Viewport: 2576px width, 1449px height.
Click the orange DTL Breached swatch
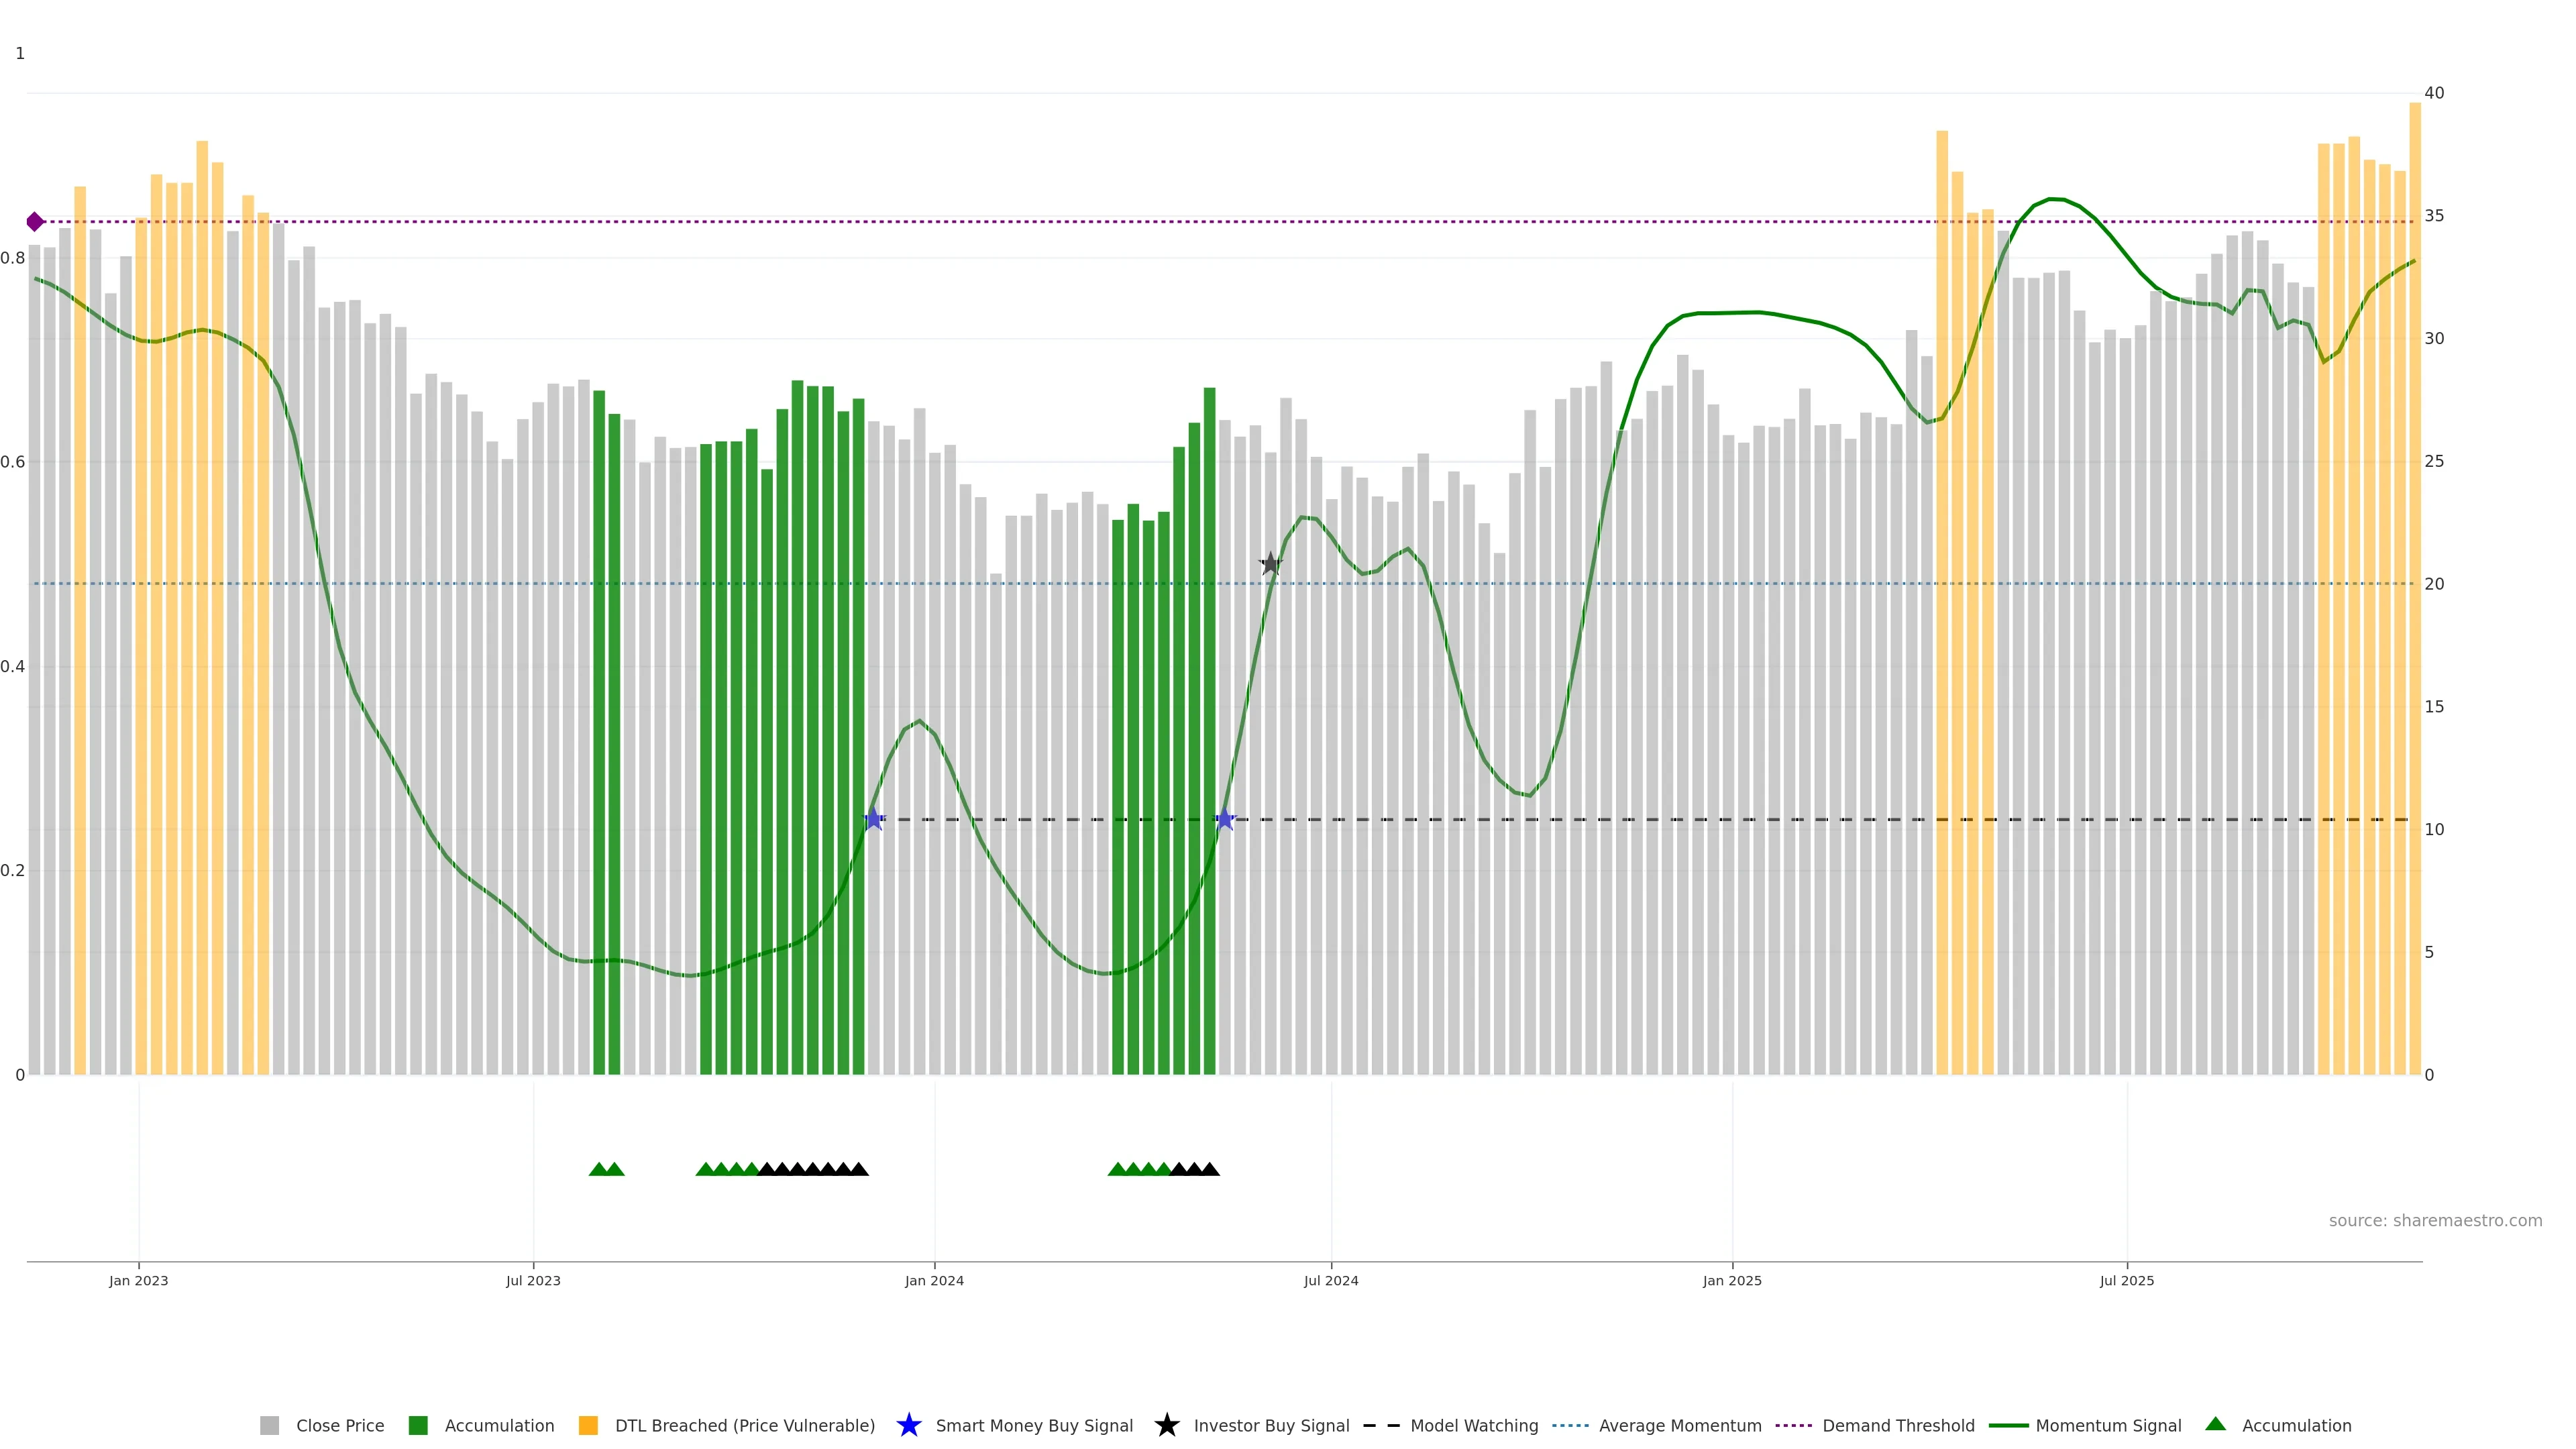[588, 1425]
